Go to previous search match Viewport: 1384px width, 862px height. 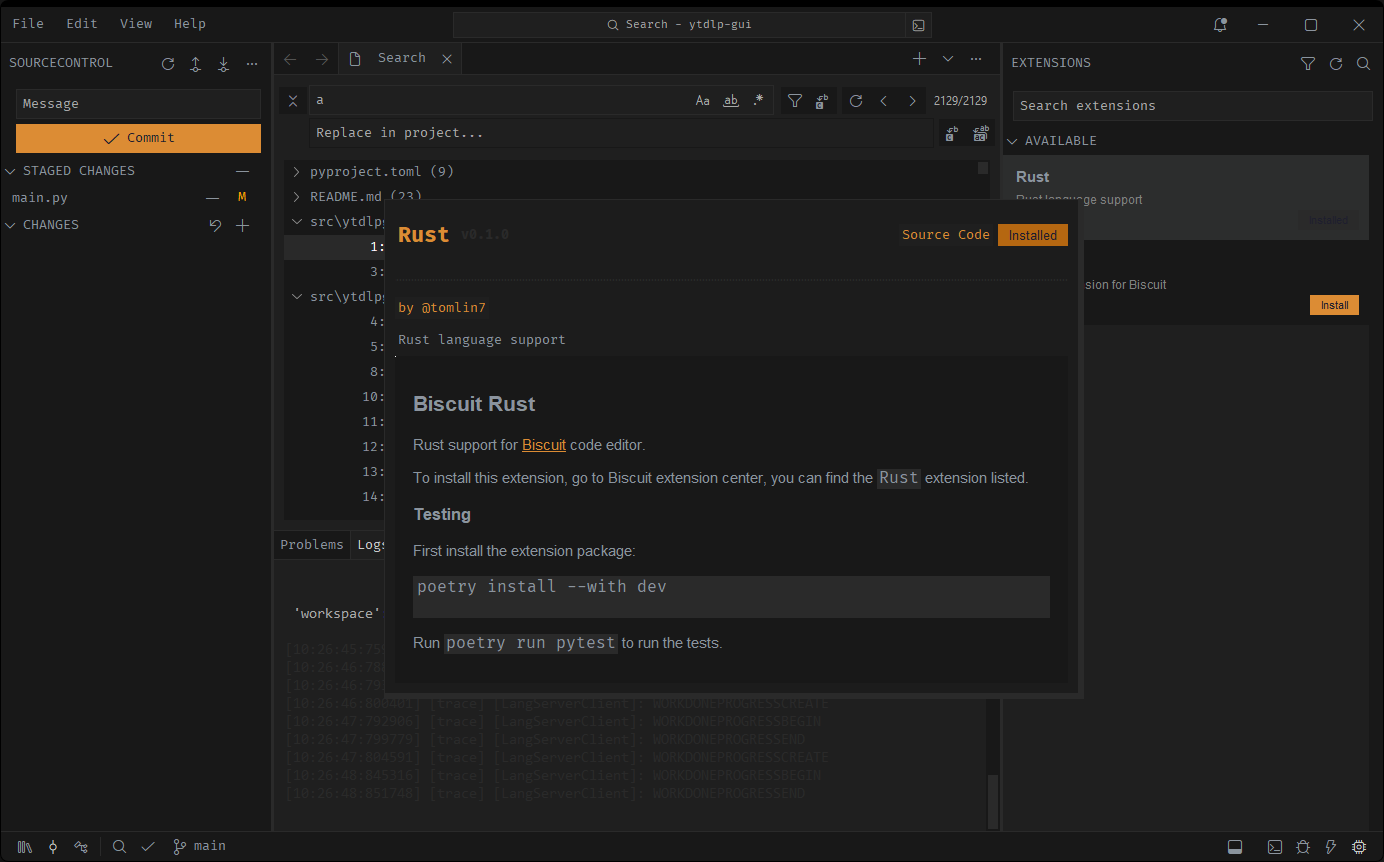point(884,100)
